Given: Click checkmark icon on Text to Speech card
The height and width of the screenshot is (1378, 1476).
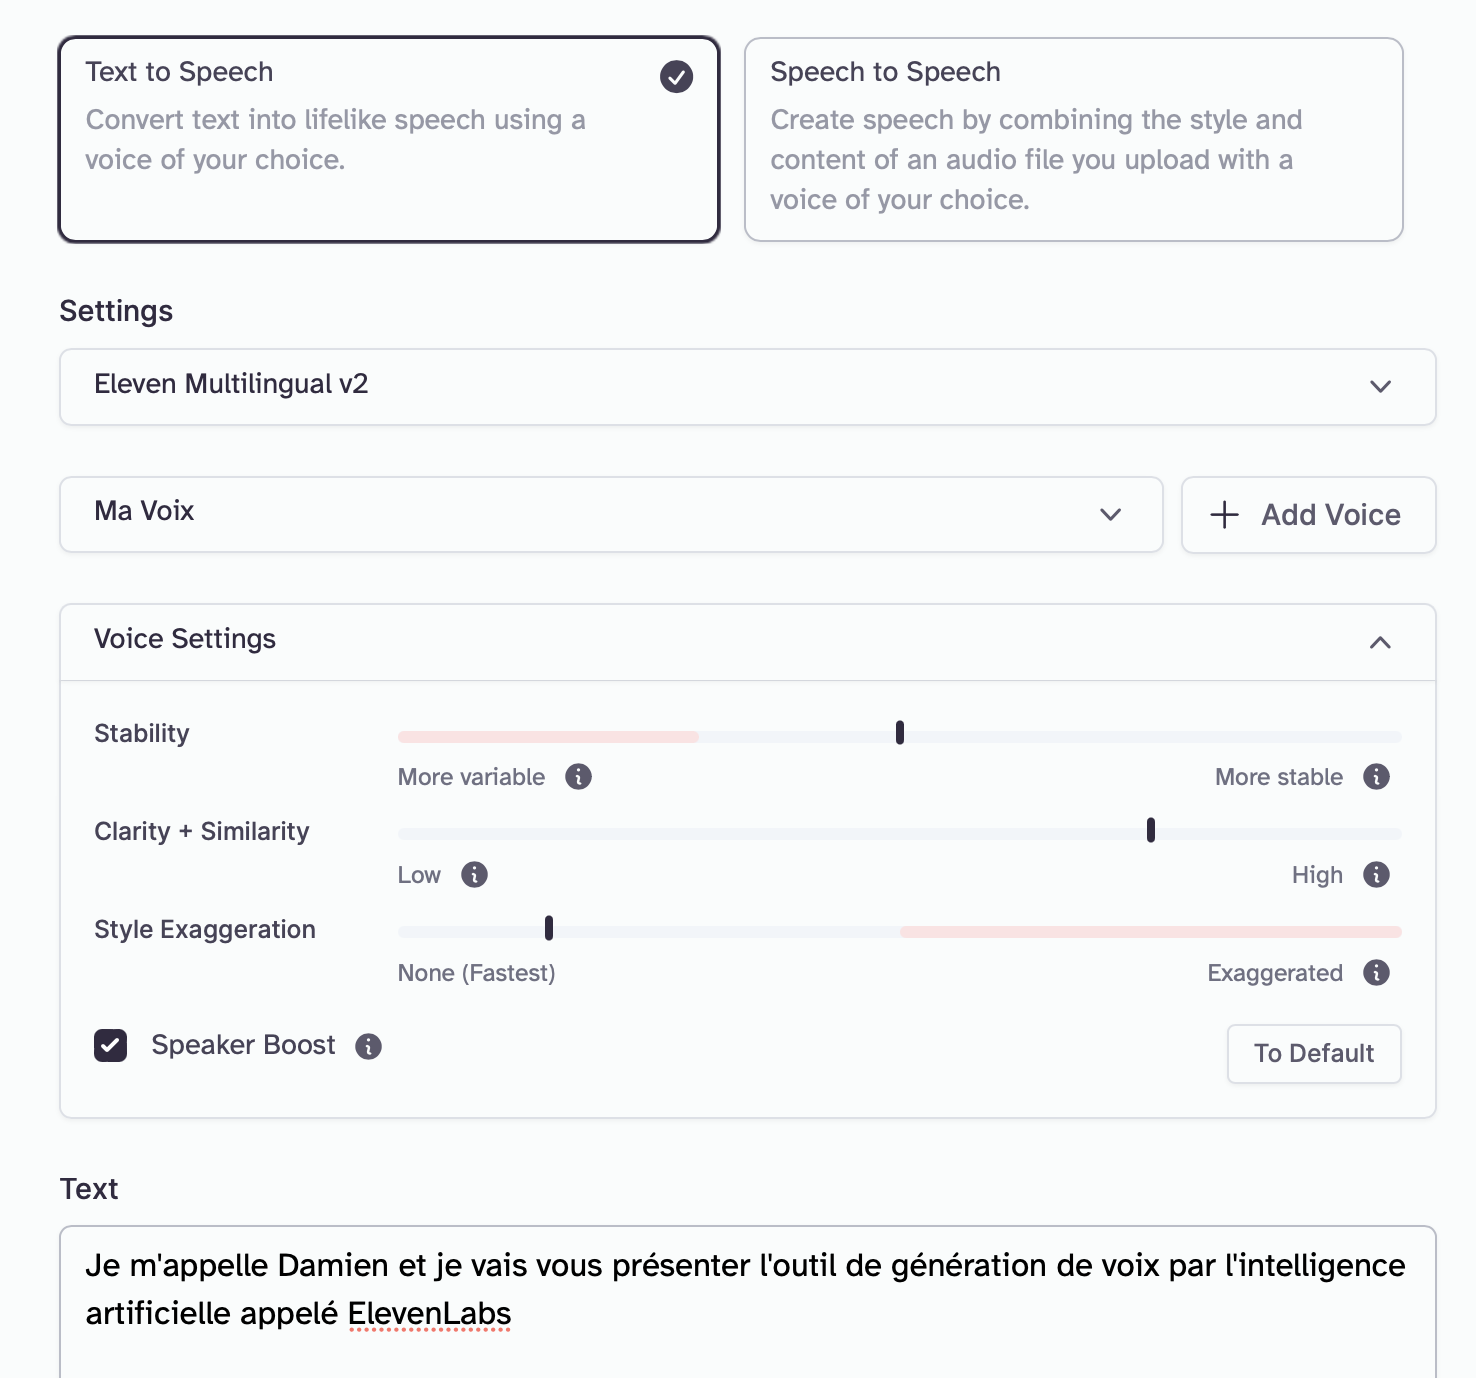Looking at the screenshot, I should pos(676,76).
